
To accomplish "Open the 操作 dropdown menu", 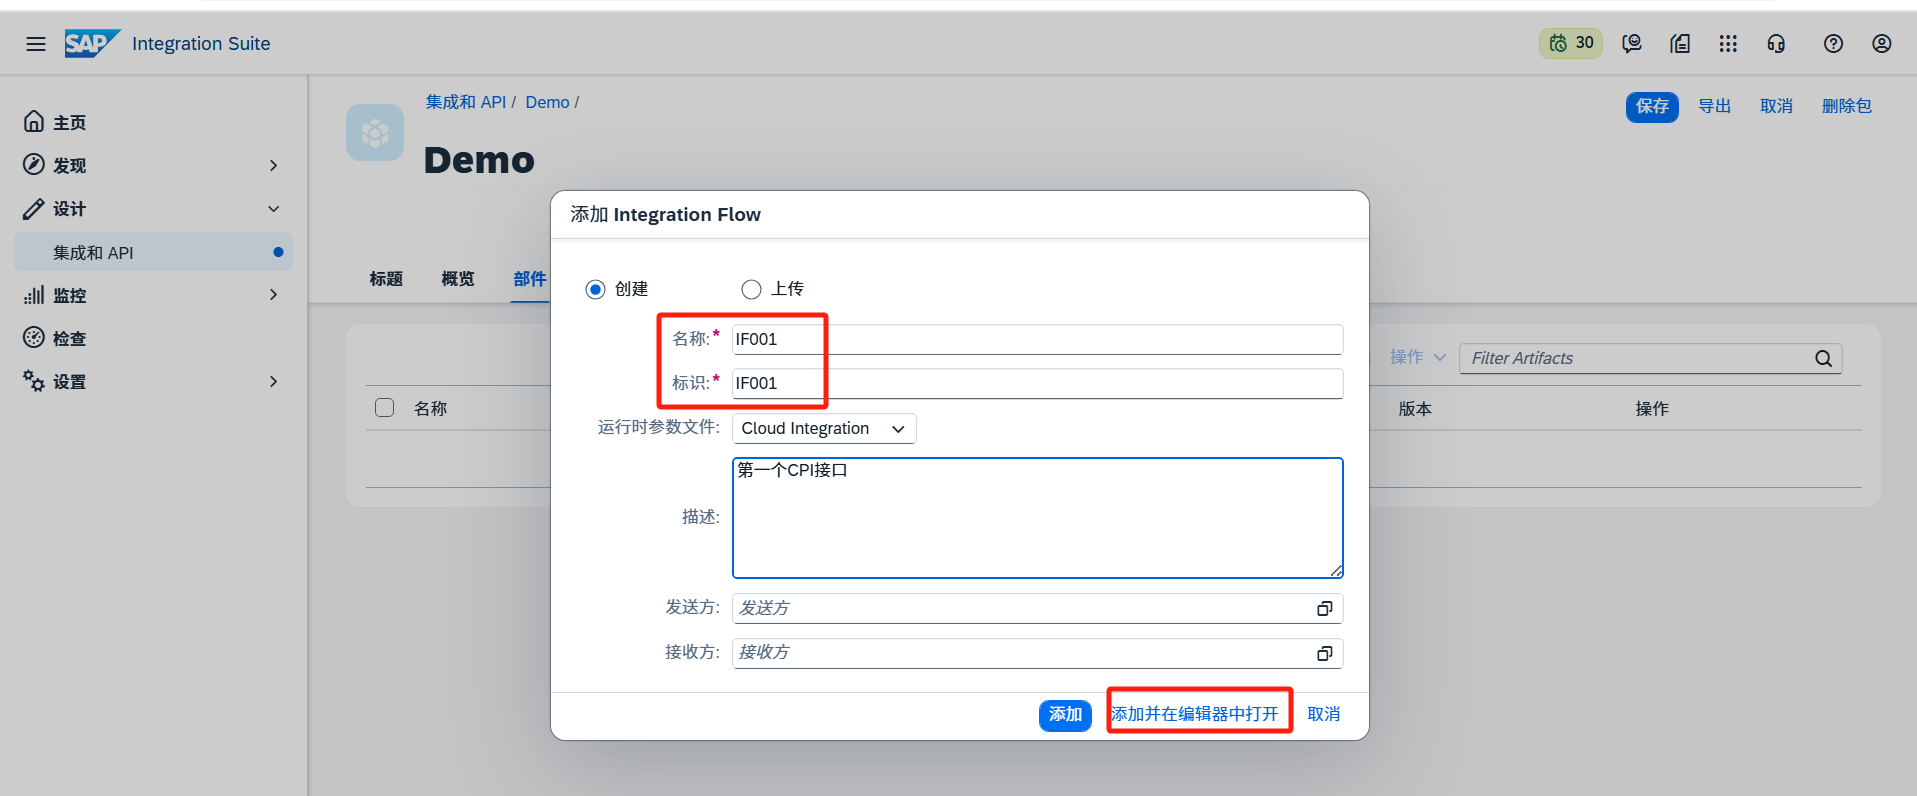I will click(x=1418, y=357).
